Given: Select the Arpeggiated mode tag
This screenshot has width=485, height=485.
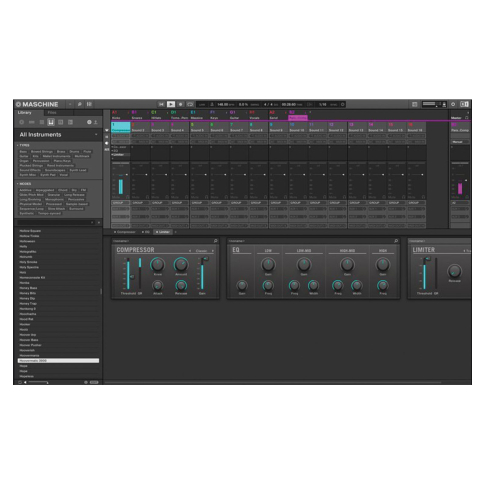Looking at the screenshot, I should (45, 190).
